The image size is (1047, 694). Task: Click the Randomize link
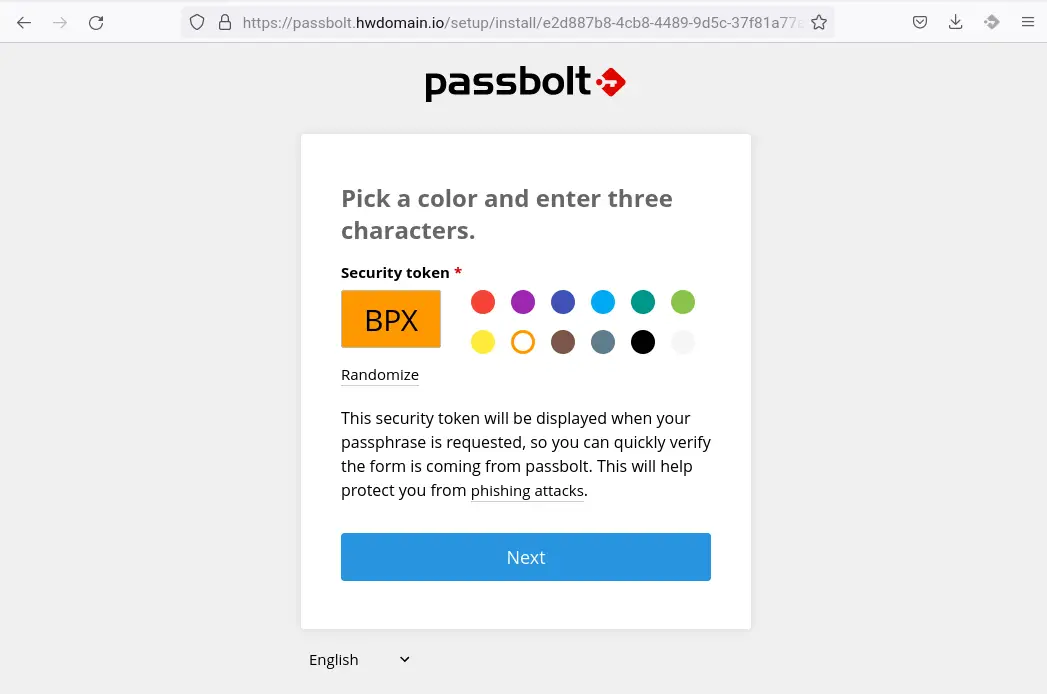[x=380, y=375]
